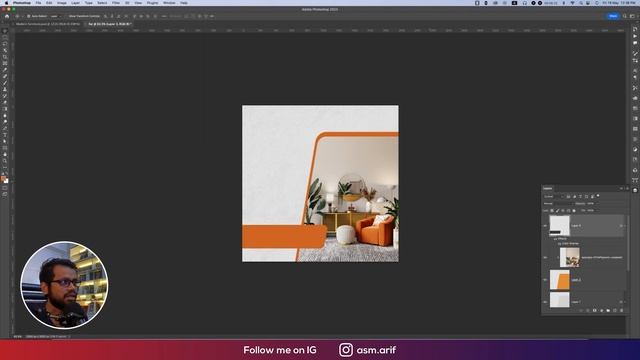Click the blue Share button

[613, 16]
